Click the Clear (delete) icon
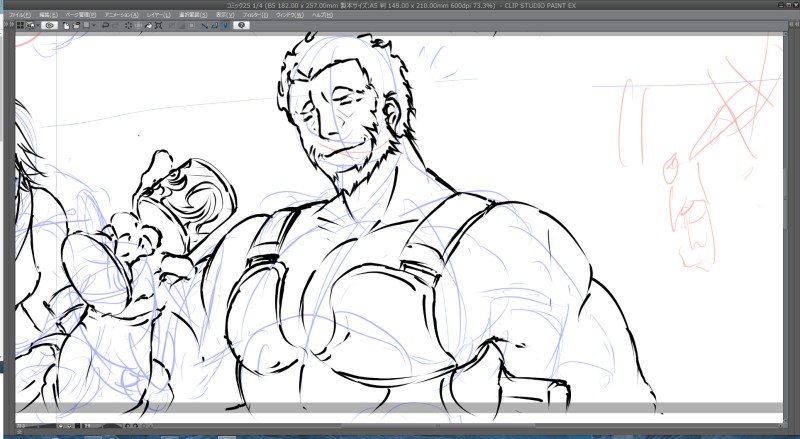The width and height of the screenshot is (800, 439). tap(129, 25)
